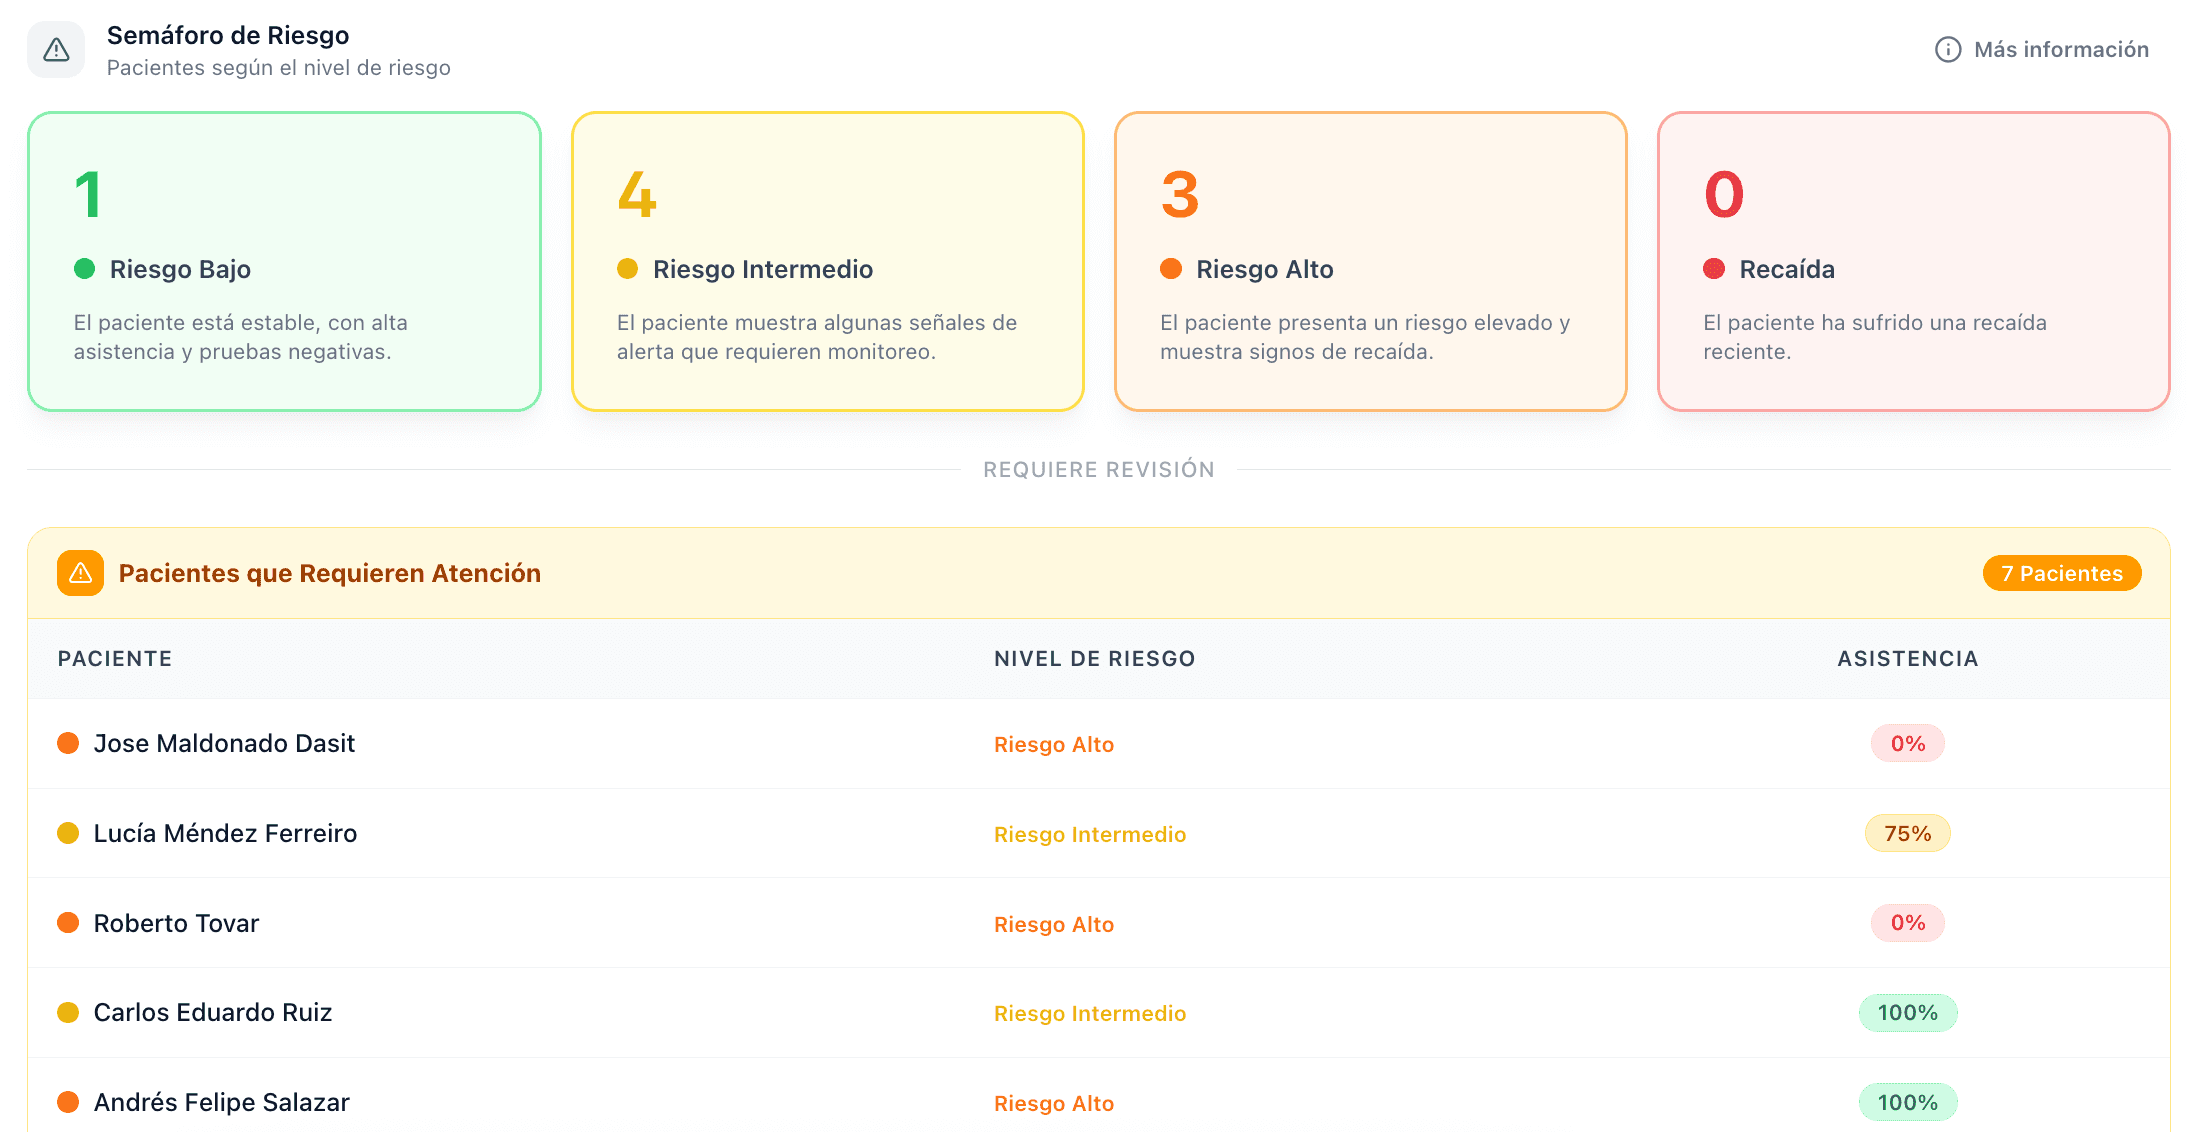Image resolution: width=2188 pixels, height=1132 pixels.
Task: Select patient Andrés Felipe Salazar
Action: [221, 1102]
